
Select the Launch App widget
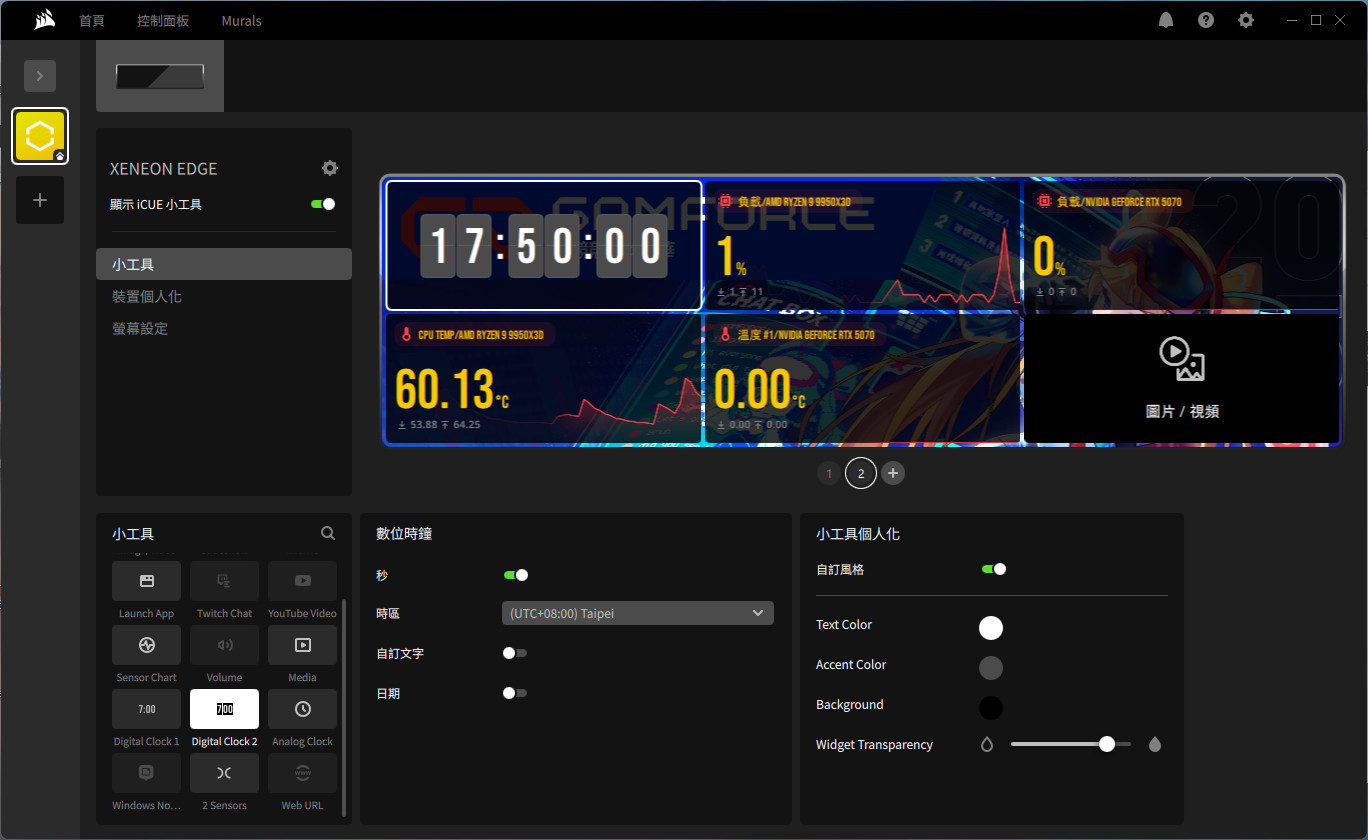(146, 581)
